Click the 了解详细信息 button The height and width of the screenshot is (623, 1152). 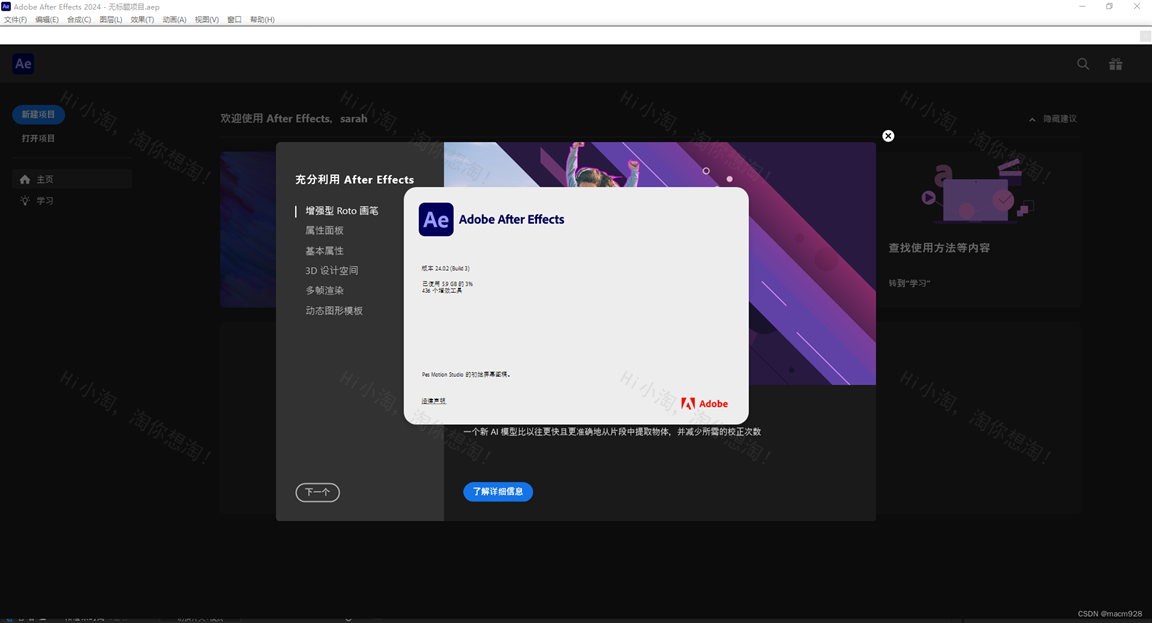pyautogui.click(x=498, y=491)
